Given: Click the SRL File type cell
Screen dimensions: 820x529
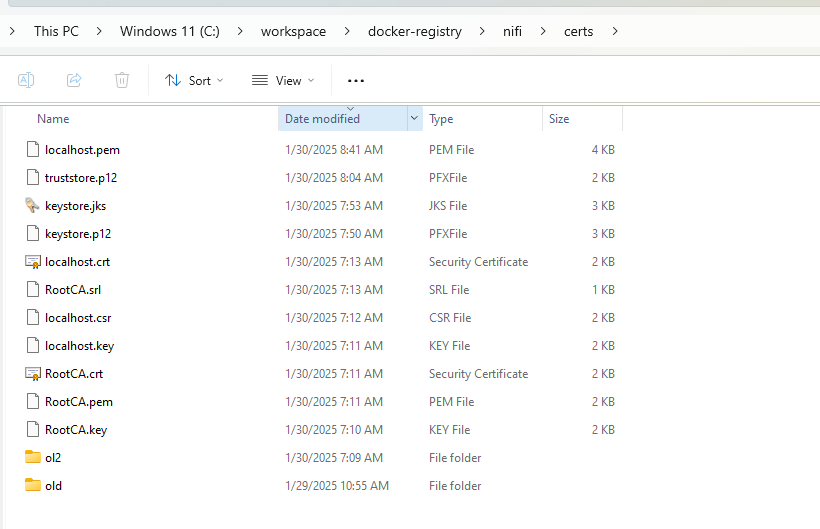Looking at the screenshot, I should coord(449,290).
